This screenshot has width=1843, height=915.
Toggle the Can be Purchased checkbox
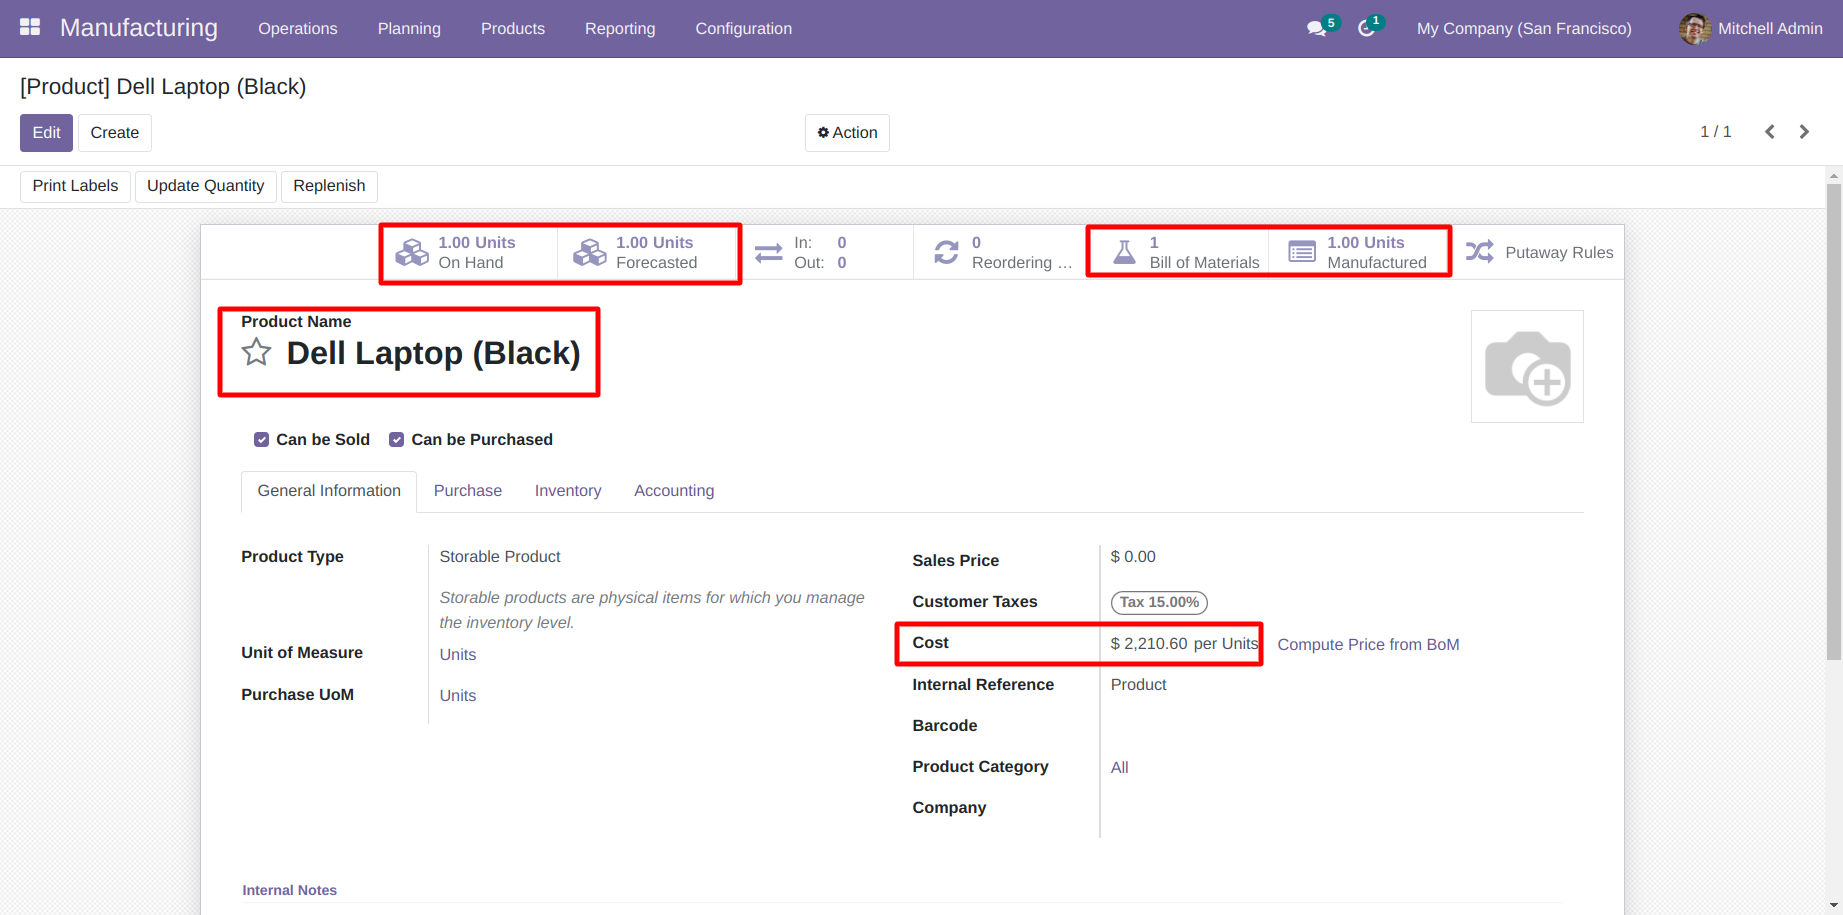click(397, 440)
